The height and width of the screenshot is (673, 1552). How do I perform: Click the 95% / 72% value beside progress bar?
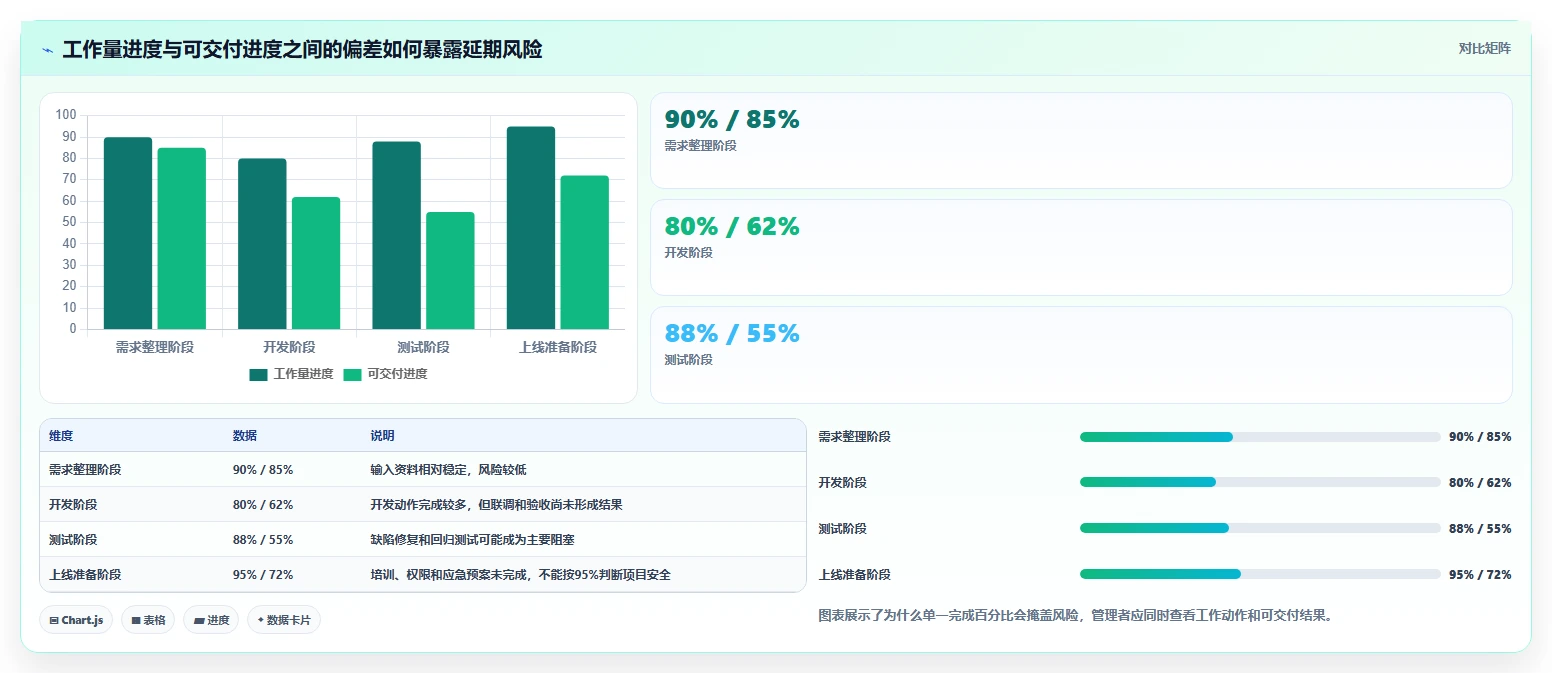1480,574
